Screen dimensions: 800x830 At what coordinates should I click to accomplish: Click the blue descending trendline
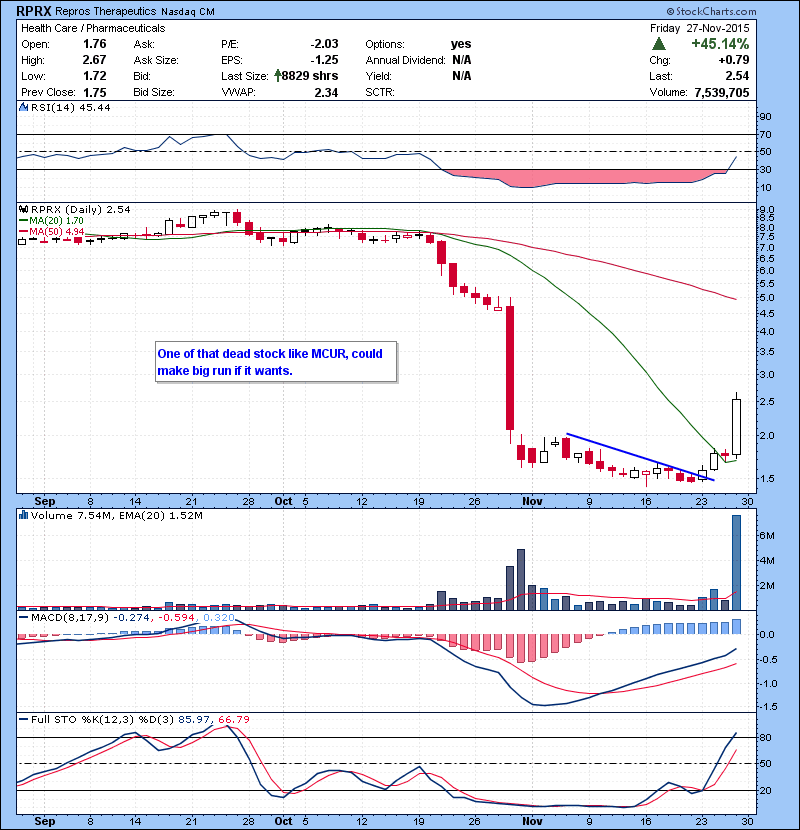640,457
